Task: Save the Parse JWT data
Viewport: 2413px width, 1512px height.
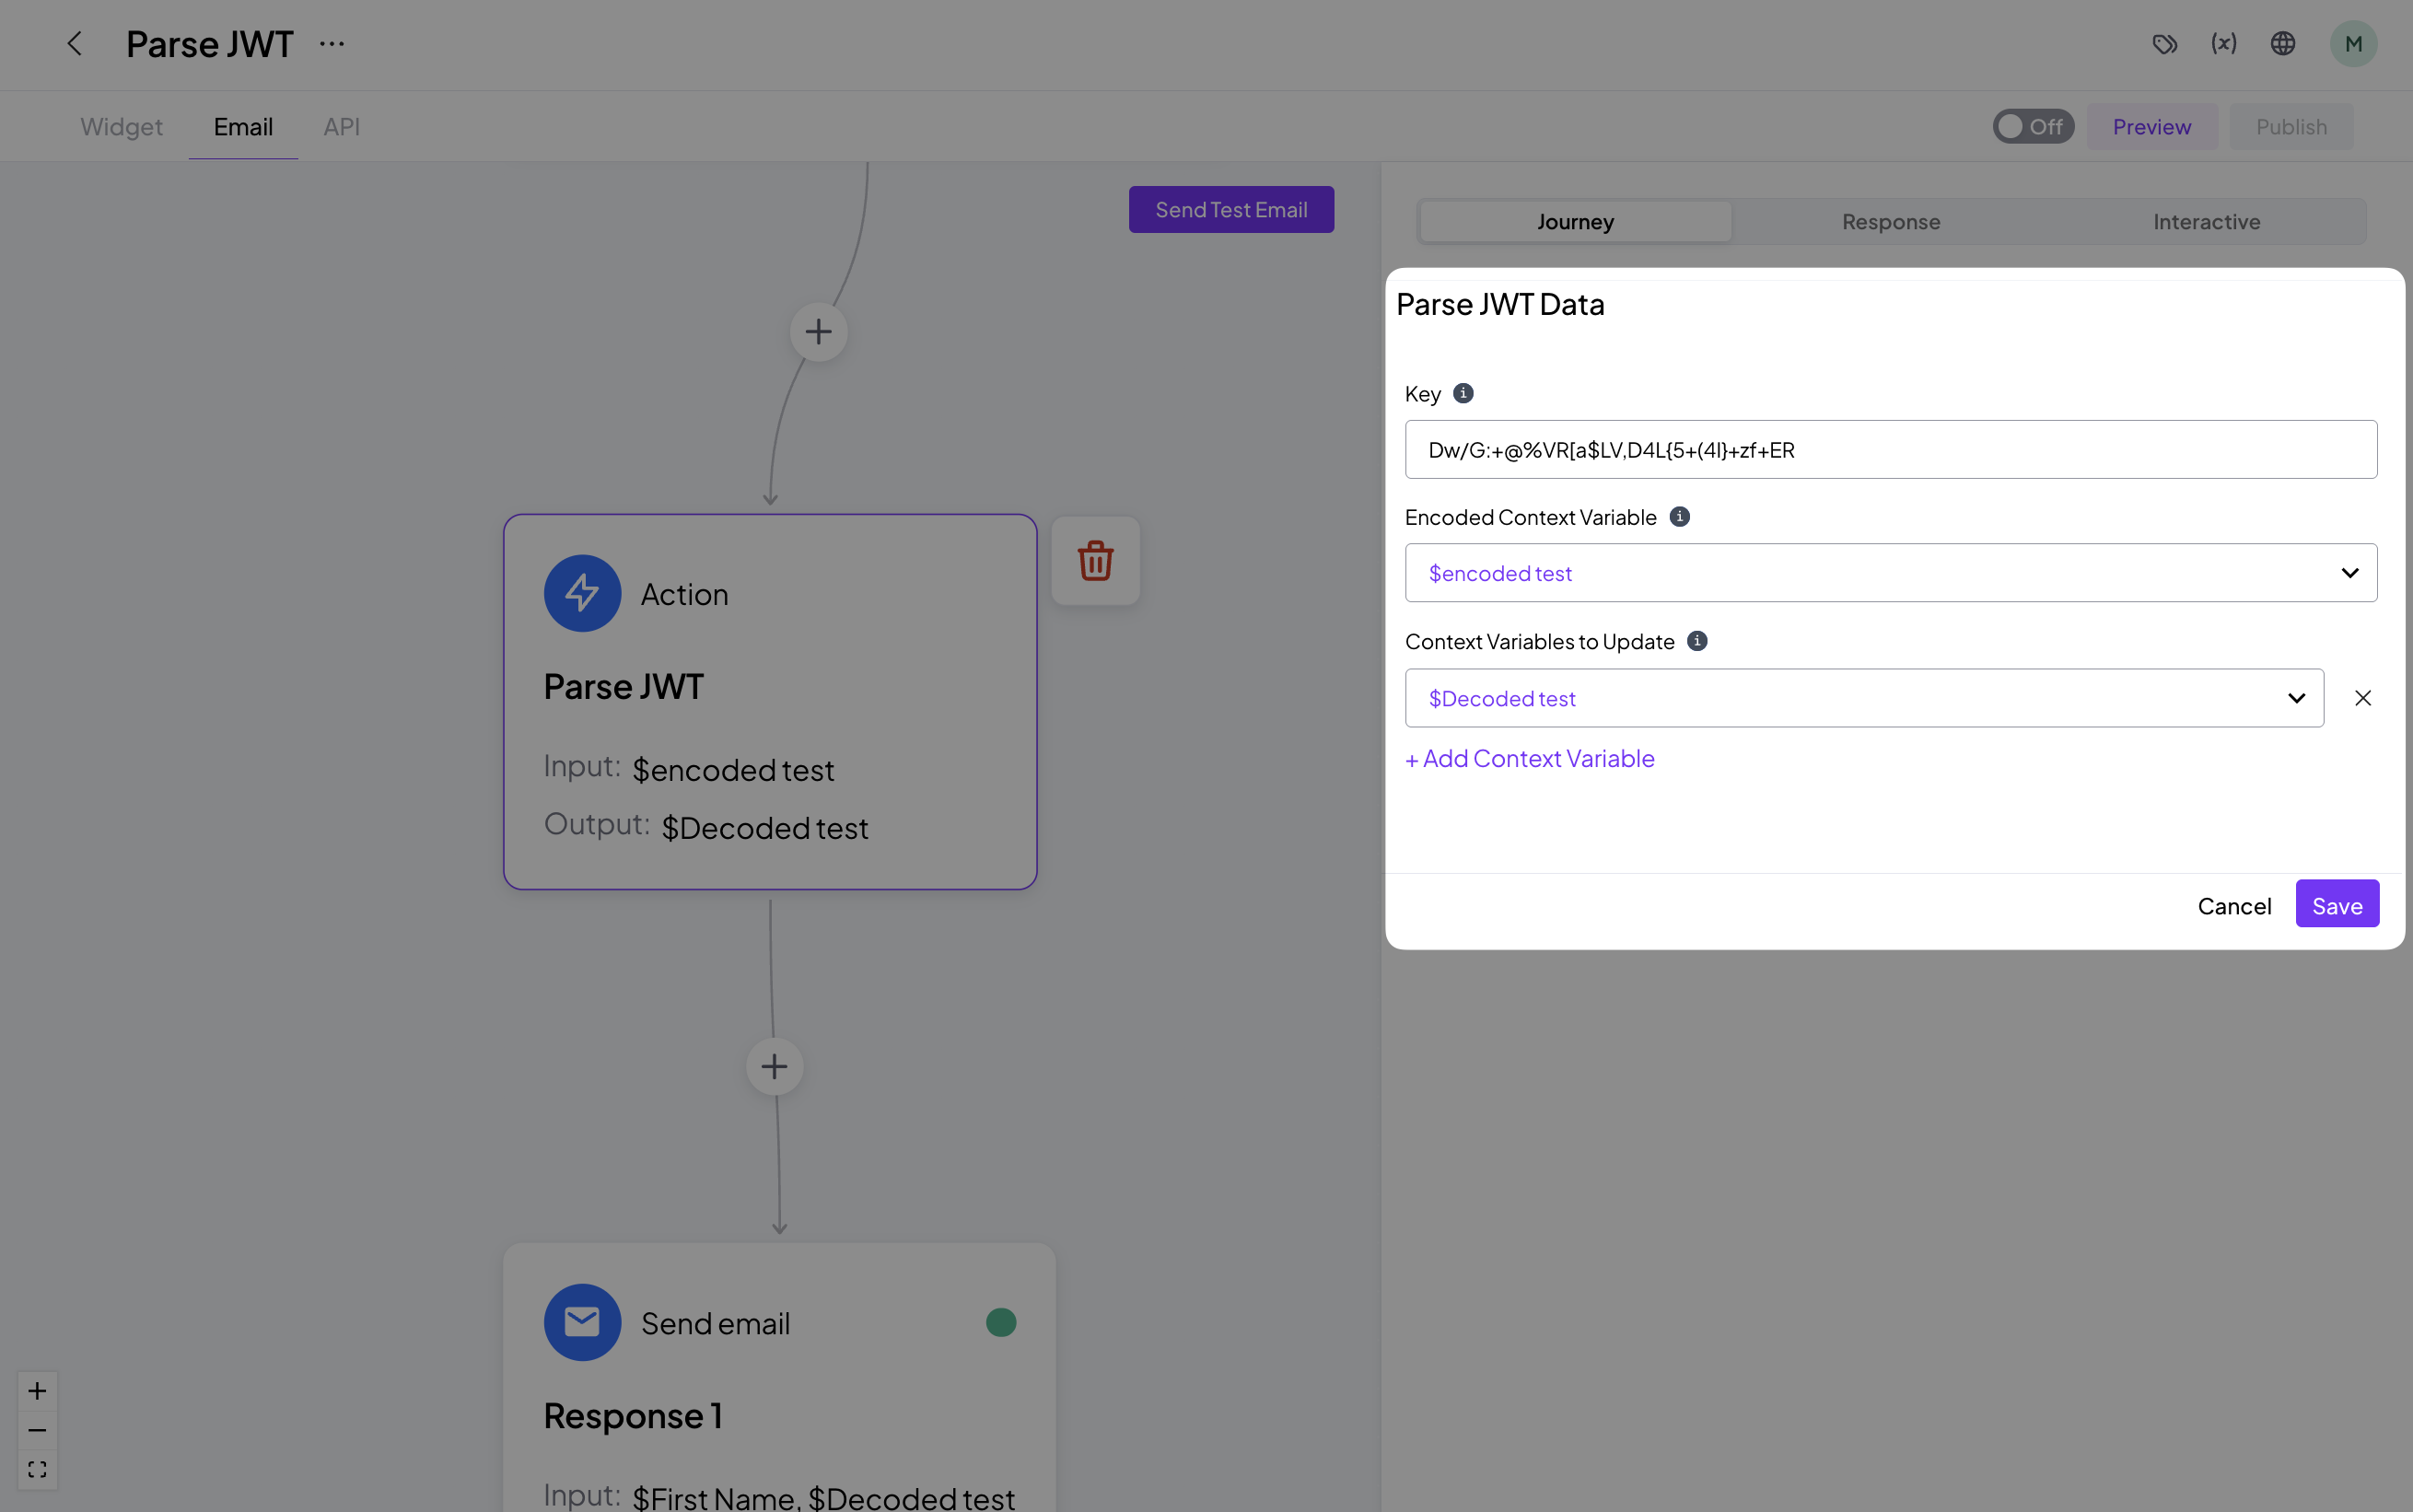Action: [2337, 904]
